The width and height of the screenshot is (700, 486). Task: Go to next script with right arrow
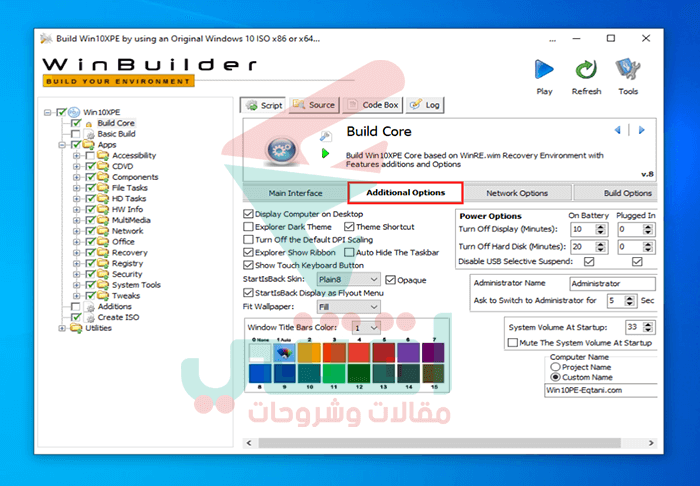pyautogui.click(x=642, y=130)
